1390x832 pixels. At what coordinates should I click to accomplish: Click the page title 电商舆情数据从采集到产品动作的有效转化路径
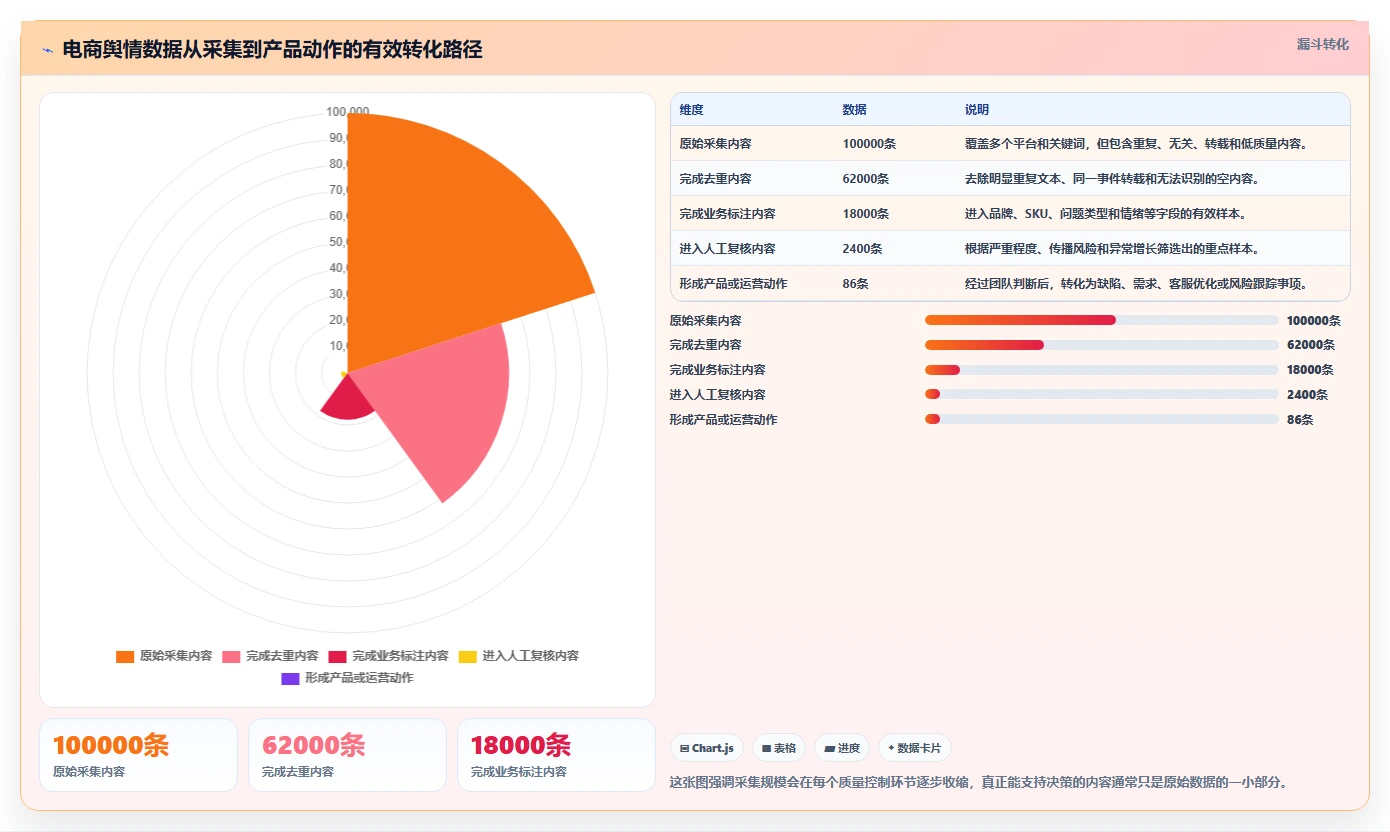click(x=272, y=49)
